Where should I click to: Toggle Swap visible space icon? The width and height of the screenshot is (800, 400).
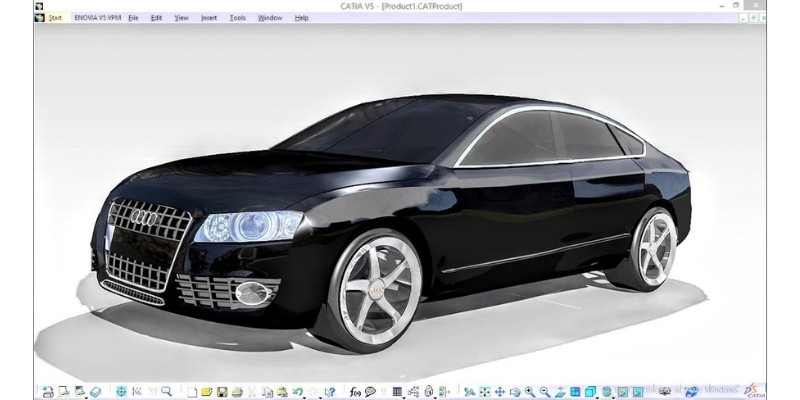pos(638,392)
